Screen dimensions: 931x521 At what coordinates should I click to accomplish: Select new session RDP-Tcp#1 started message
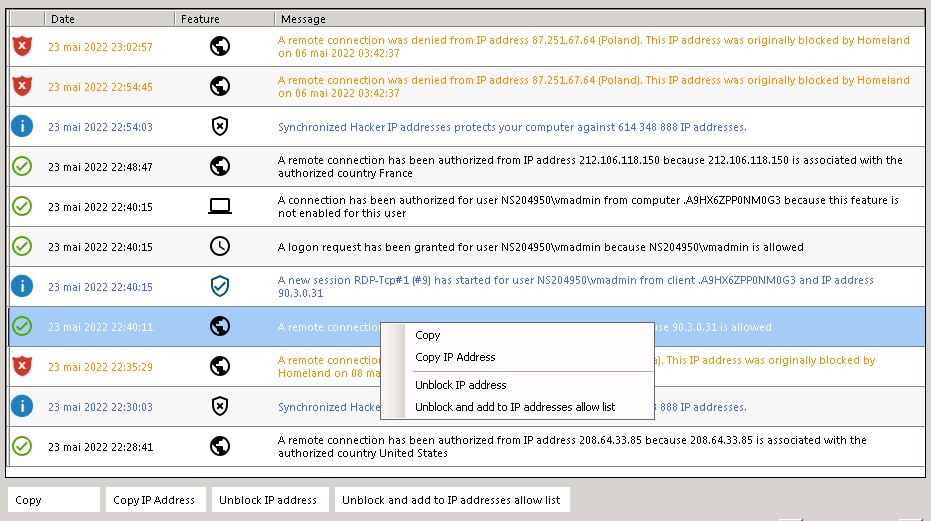[x=576, y=286]
